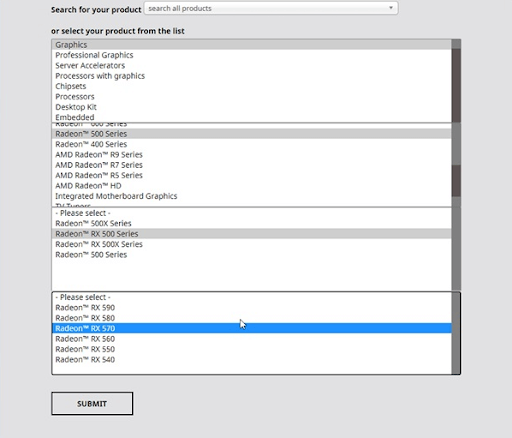Screen dimensions: 512x438
Task: Pick 'Processors with graphics' category
Action: [x=252, y=76]
